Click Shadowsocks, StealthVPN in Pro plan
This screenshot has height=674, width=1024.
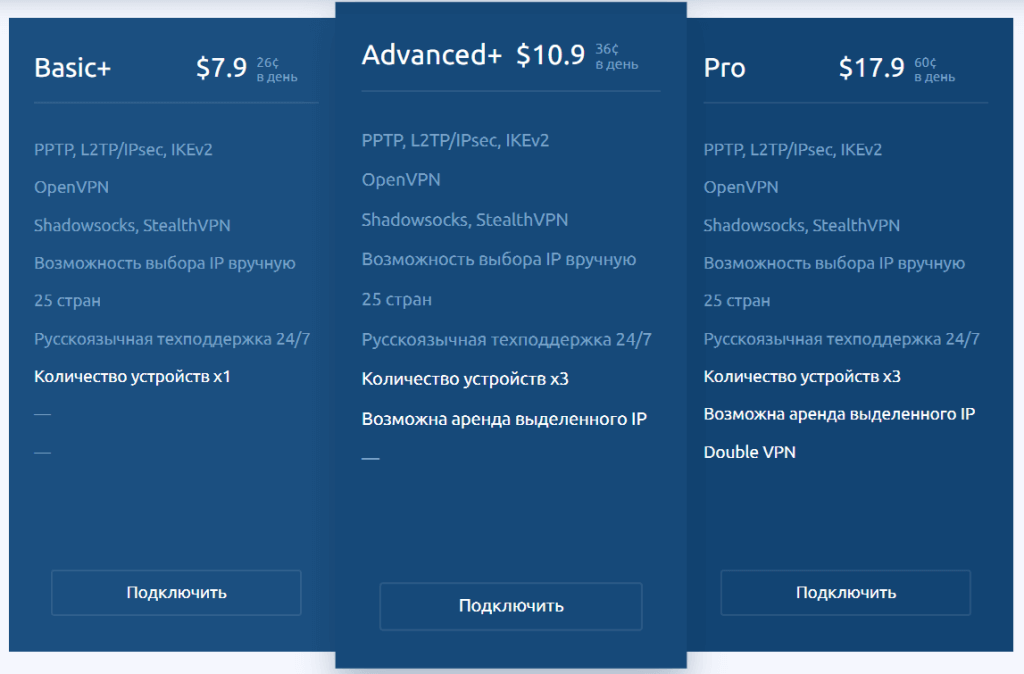pyautogui.click(x=801, y=225)
